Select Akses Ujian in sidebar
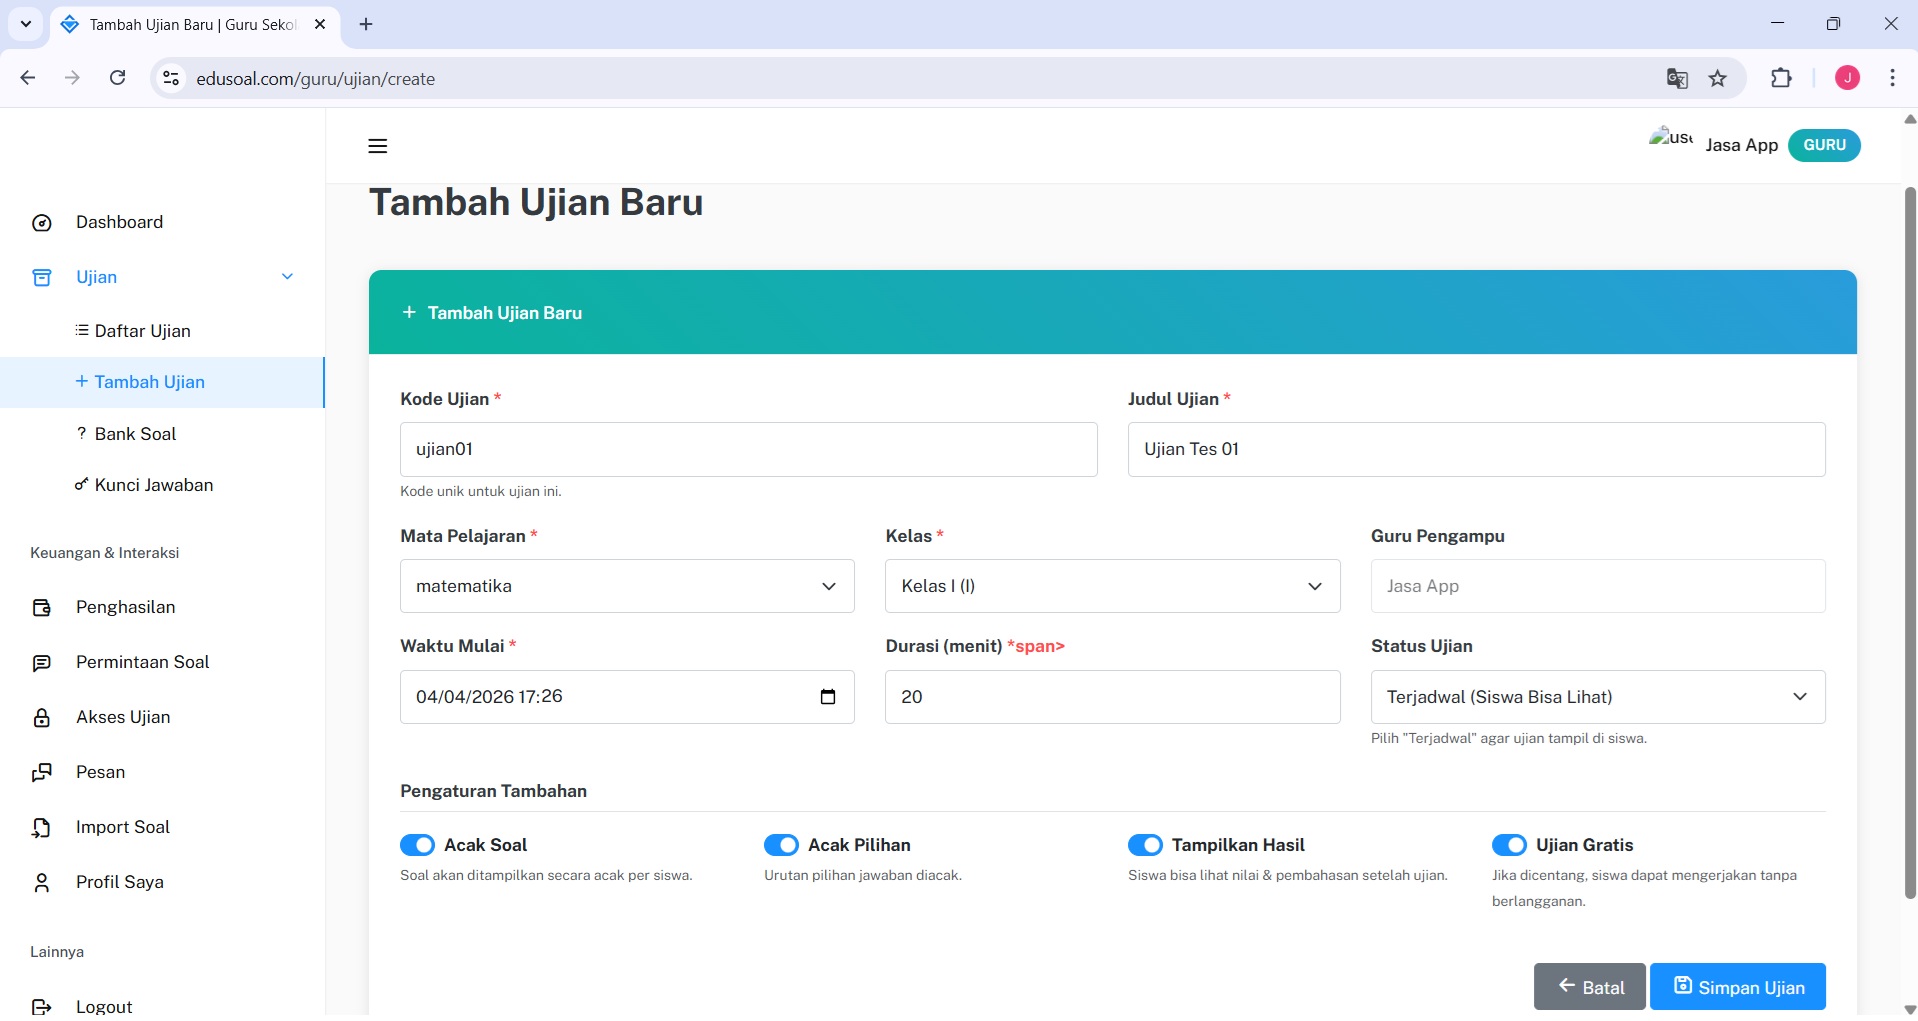Viewport: 1918px width, 1021px height. [123, 717]
